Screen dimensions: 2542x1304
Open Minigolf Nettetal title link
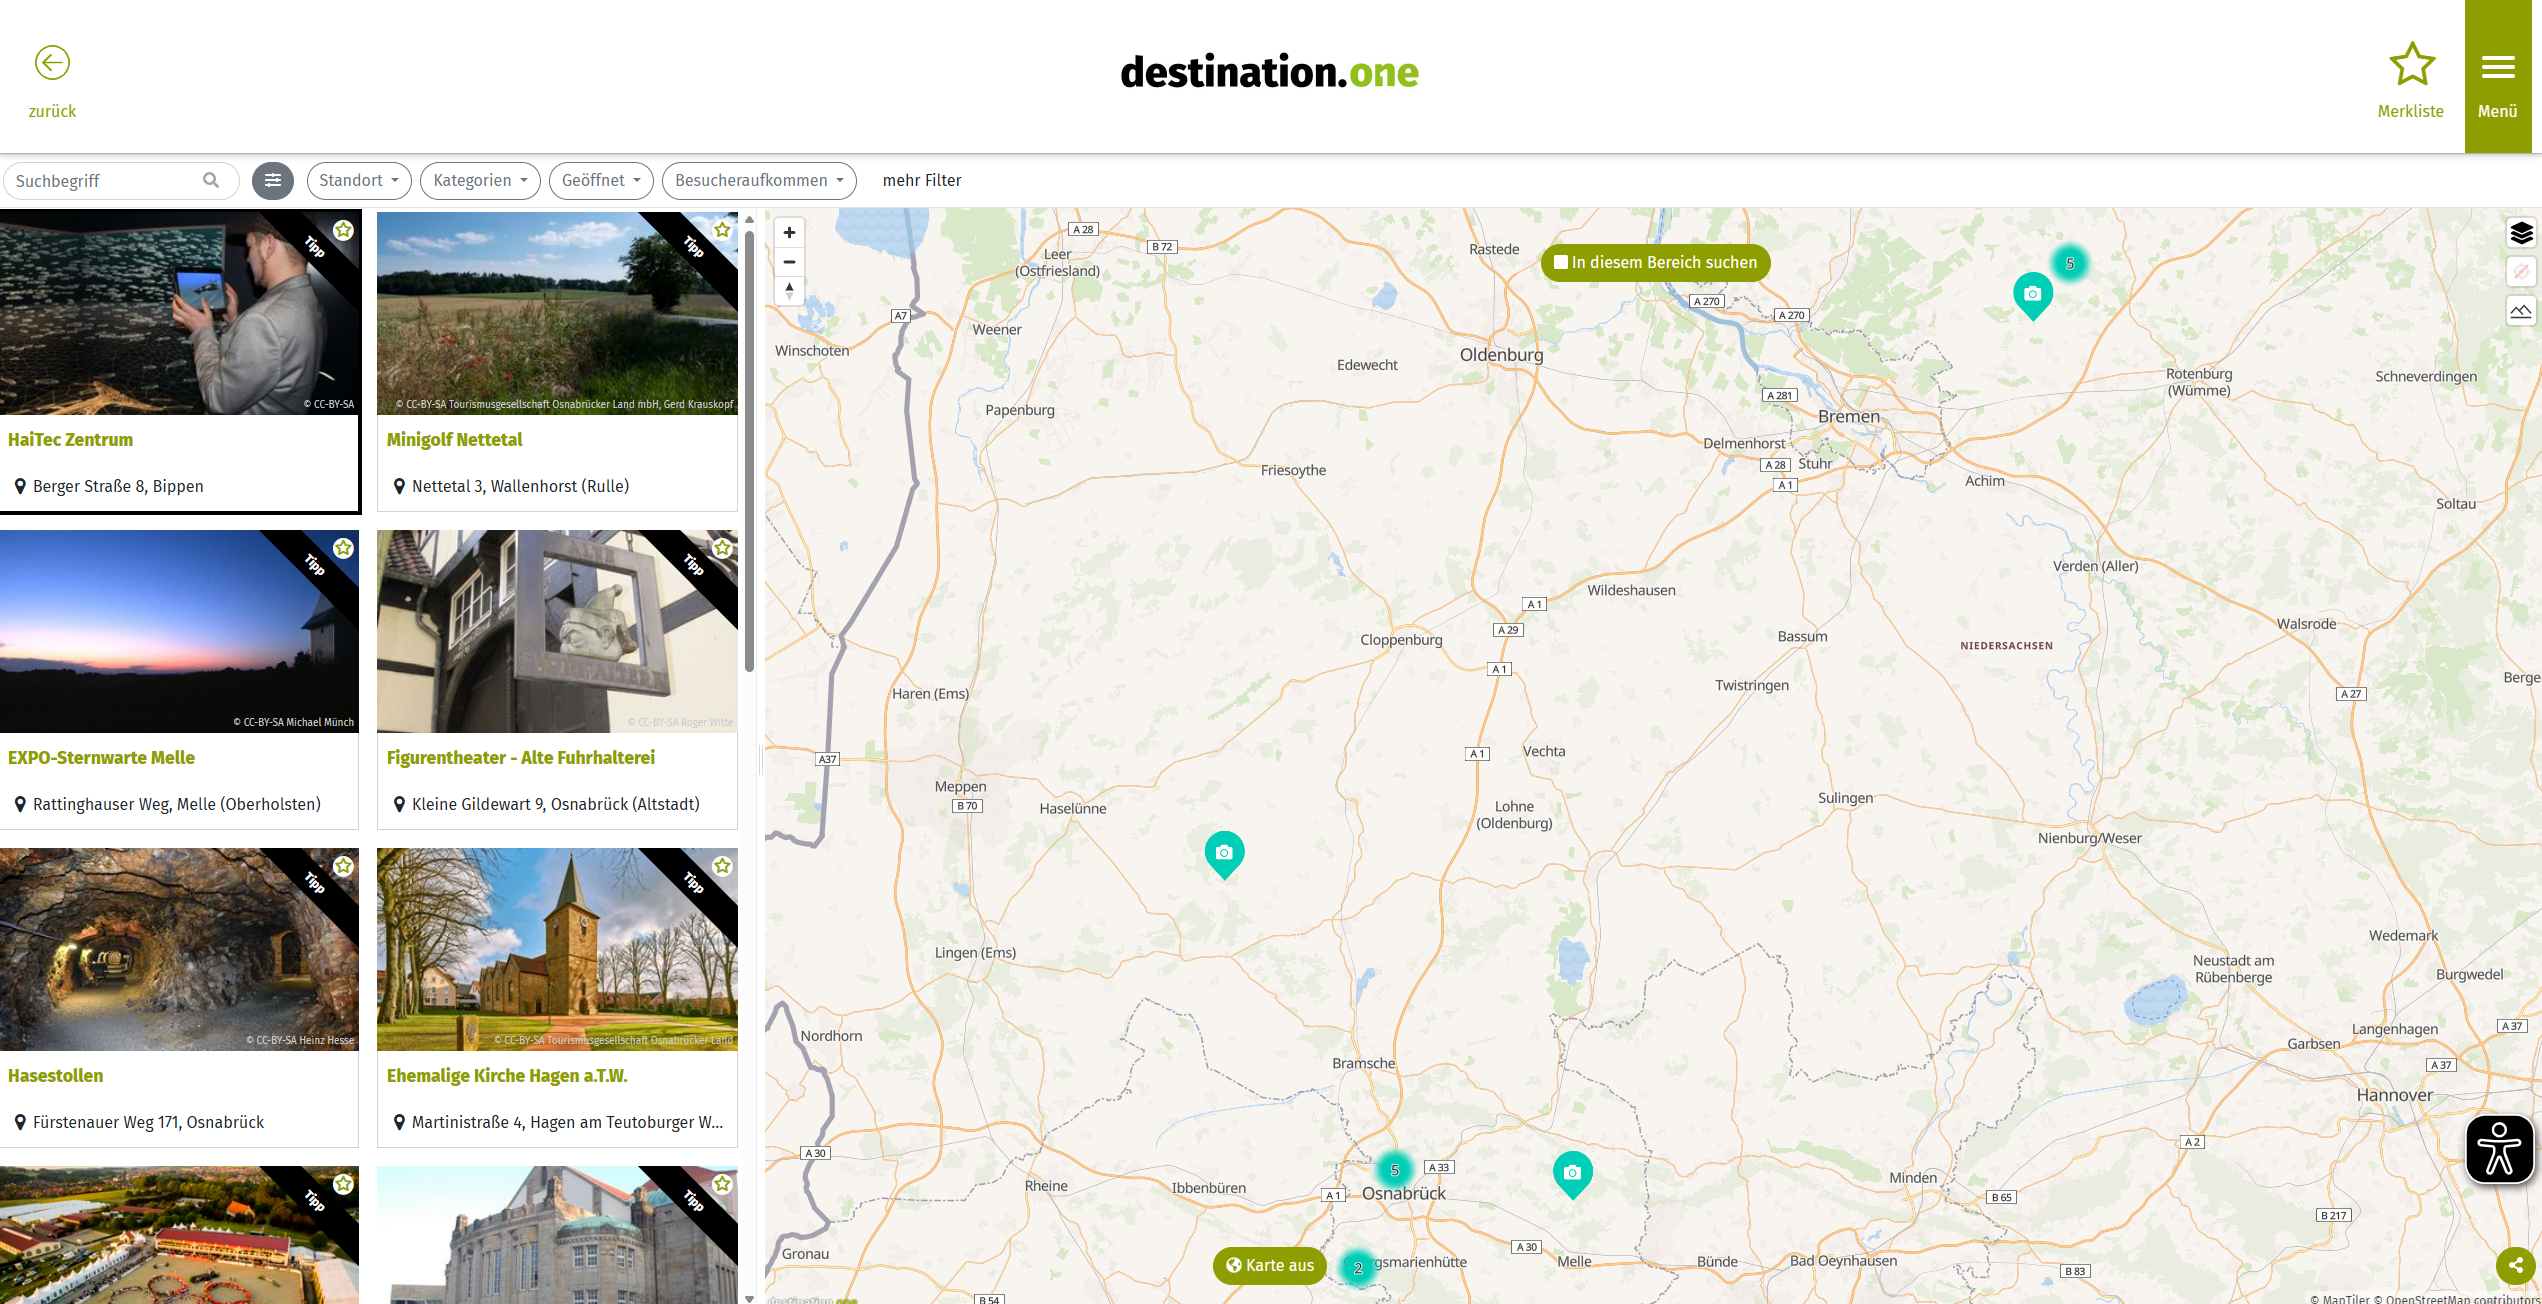pos(454,440)
